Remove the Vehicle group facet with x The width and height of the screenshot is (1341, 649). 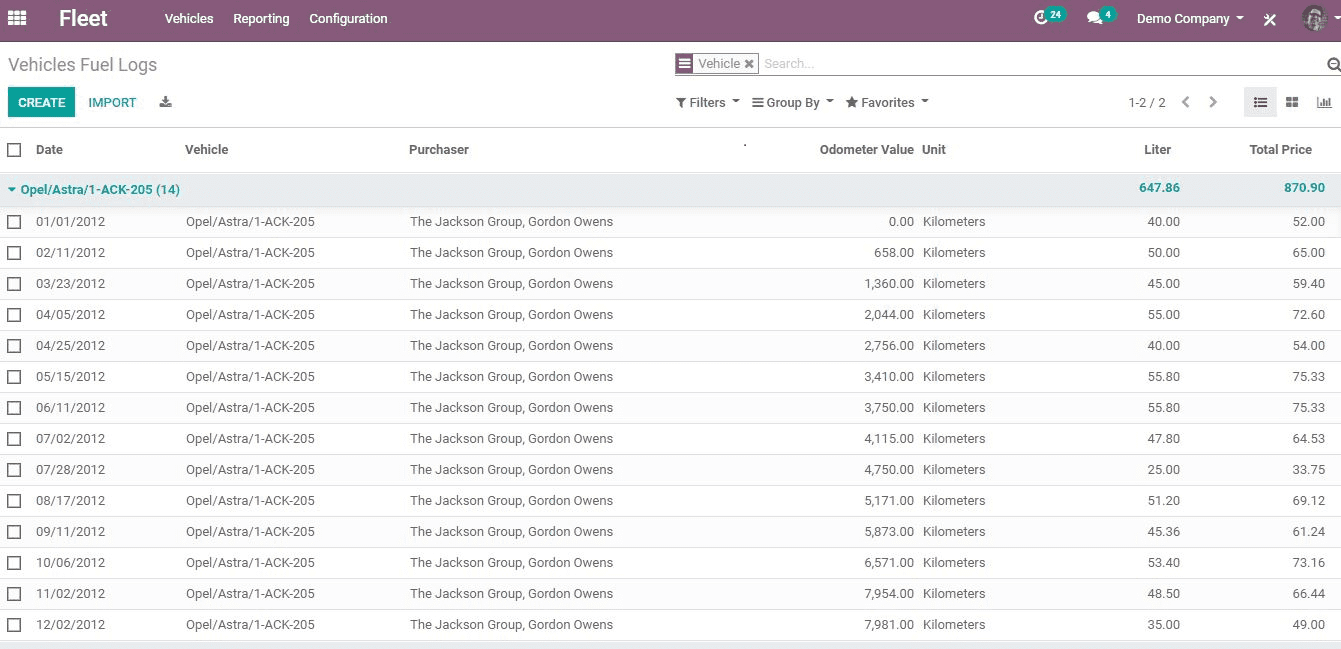click(x=749, y=64)
